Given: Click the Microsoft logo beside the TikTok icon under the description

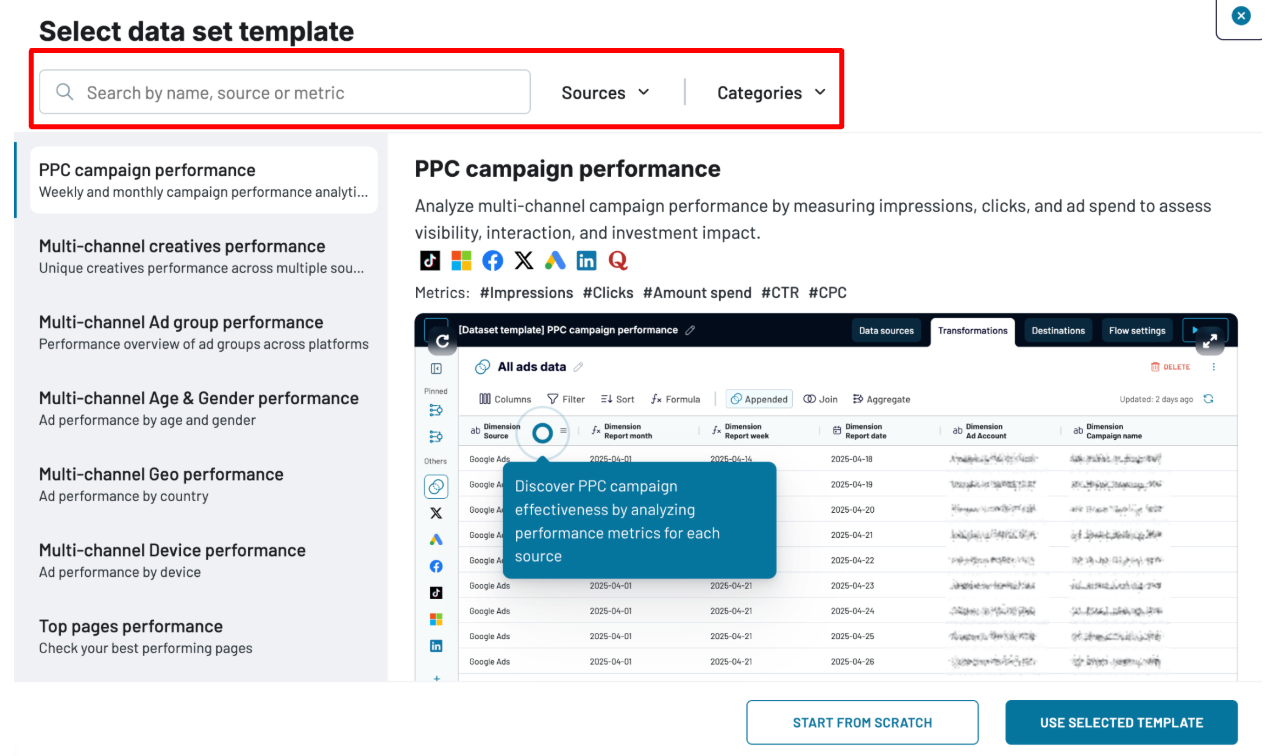Looking at the screenshot, I should pyautogui.click(x=461, y=261).
